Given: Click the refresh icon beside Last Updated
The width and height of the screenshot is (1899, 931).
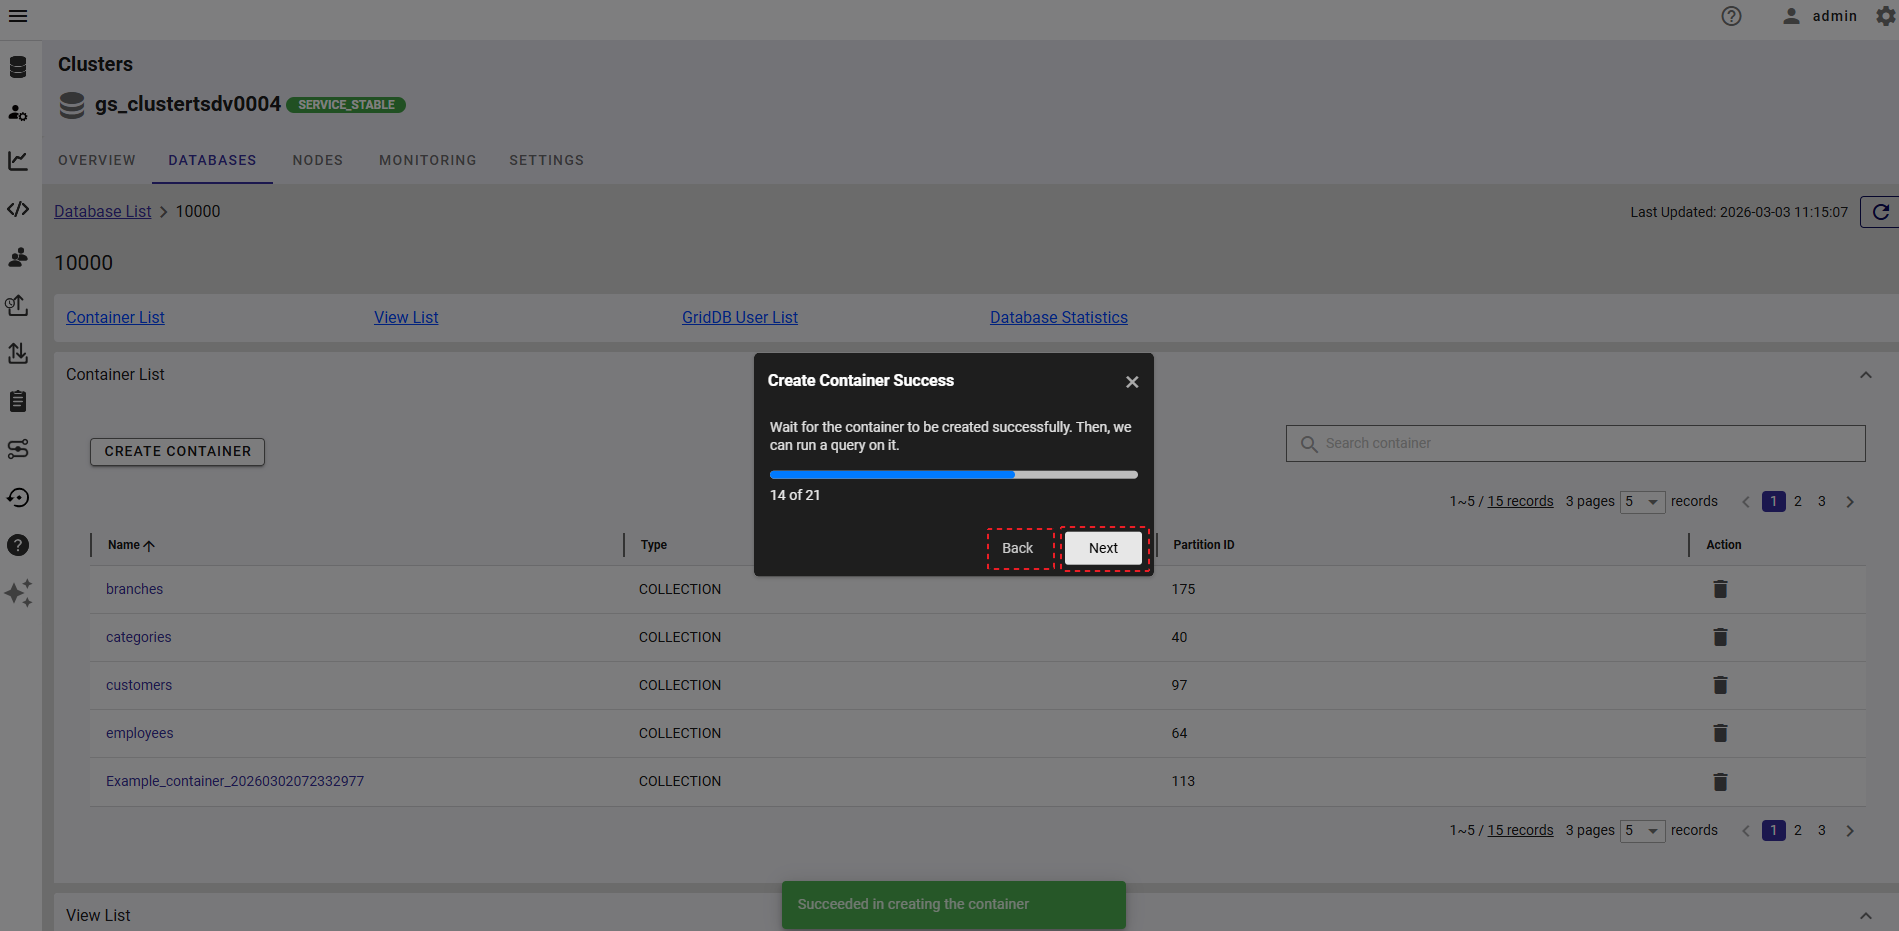Looking at the screenshot, I should pos(1880,212).
